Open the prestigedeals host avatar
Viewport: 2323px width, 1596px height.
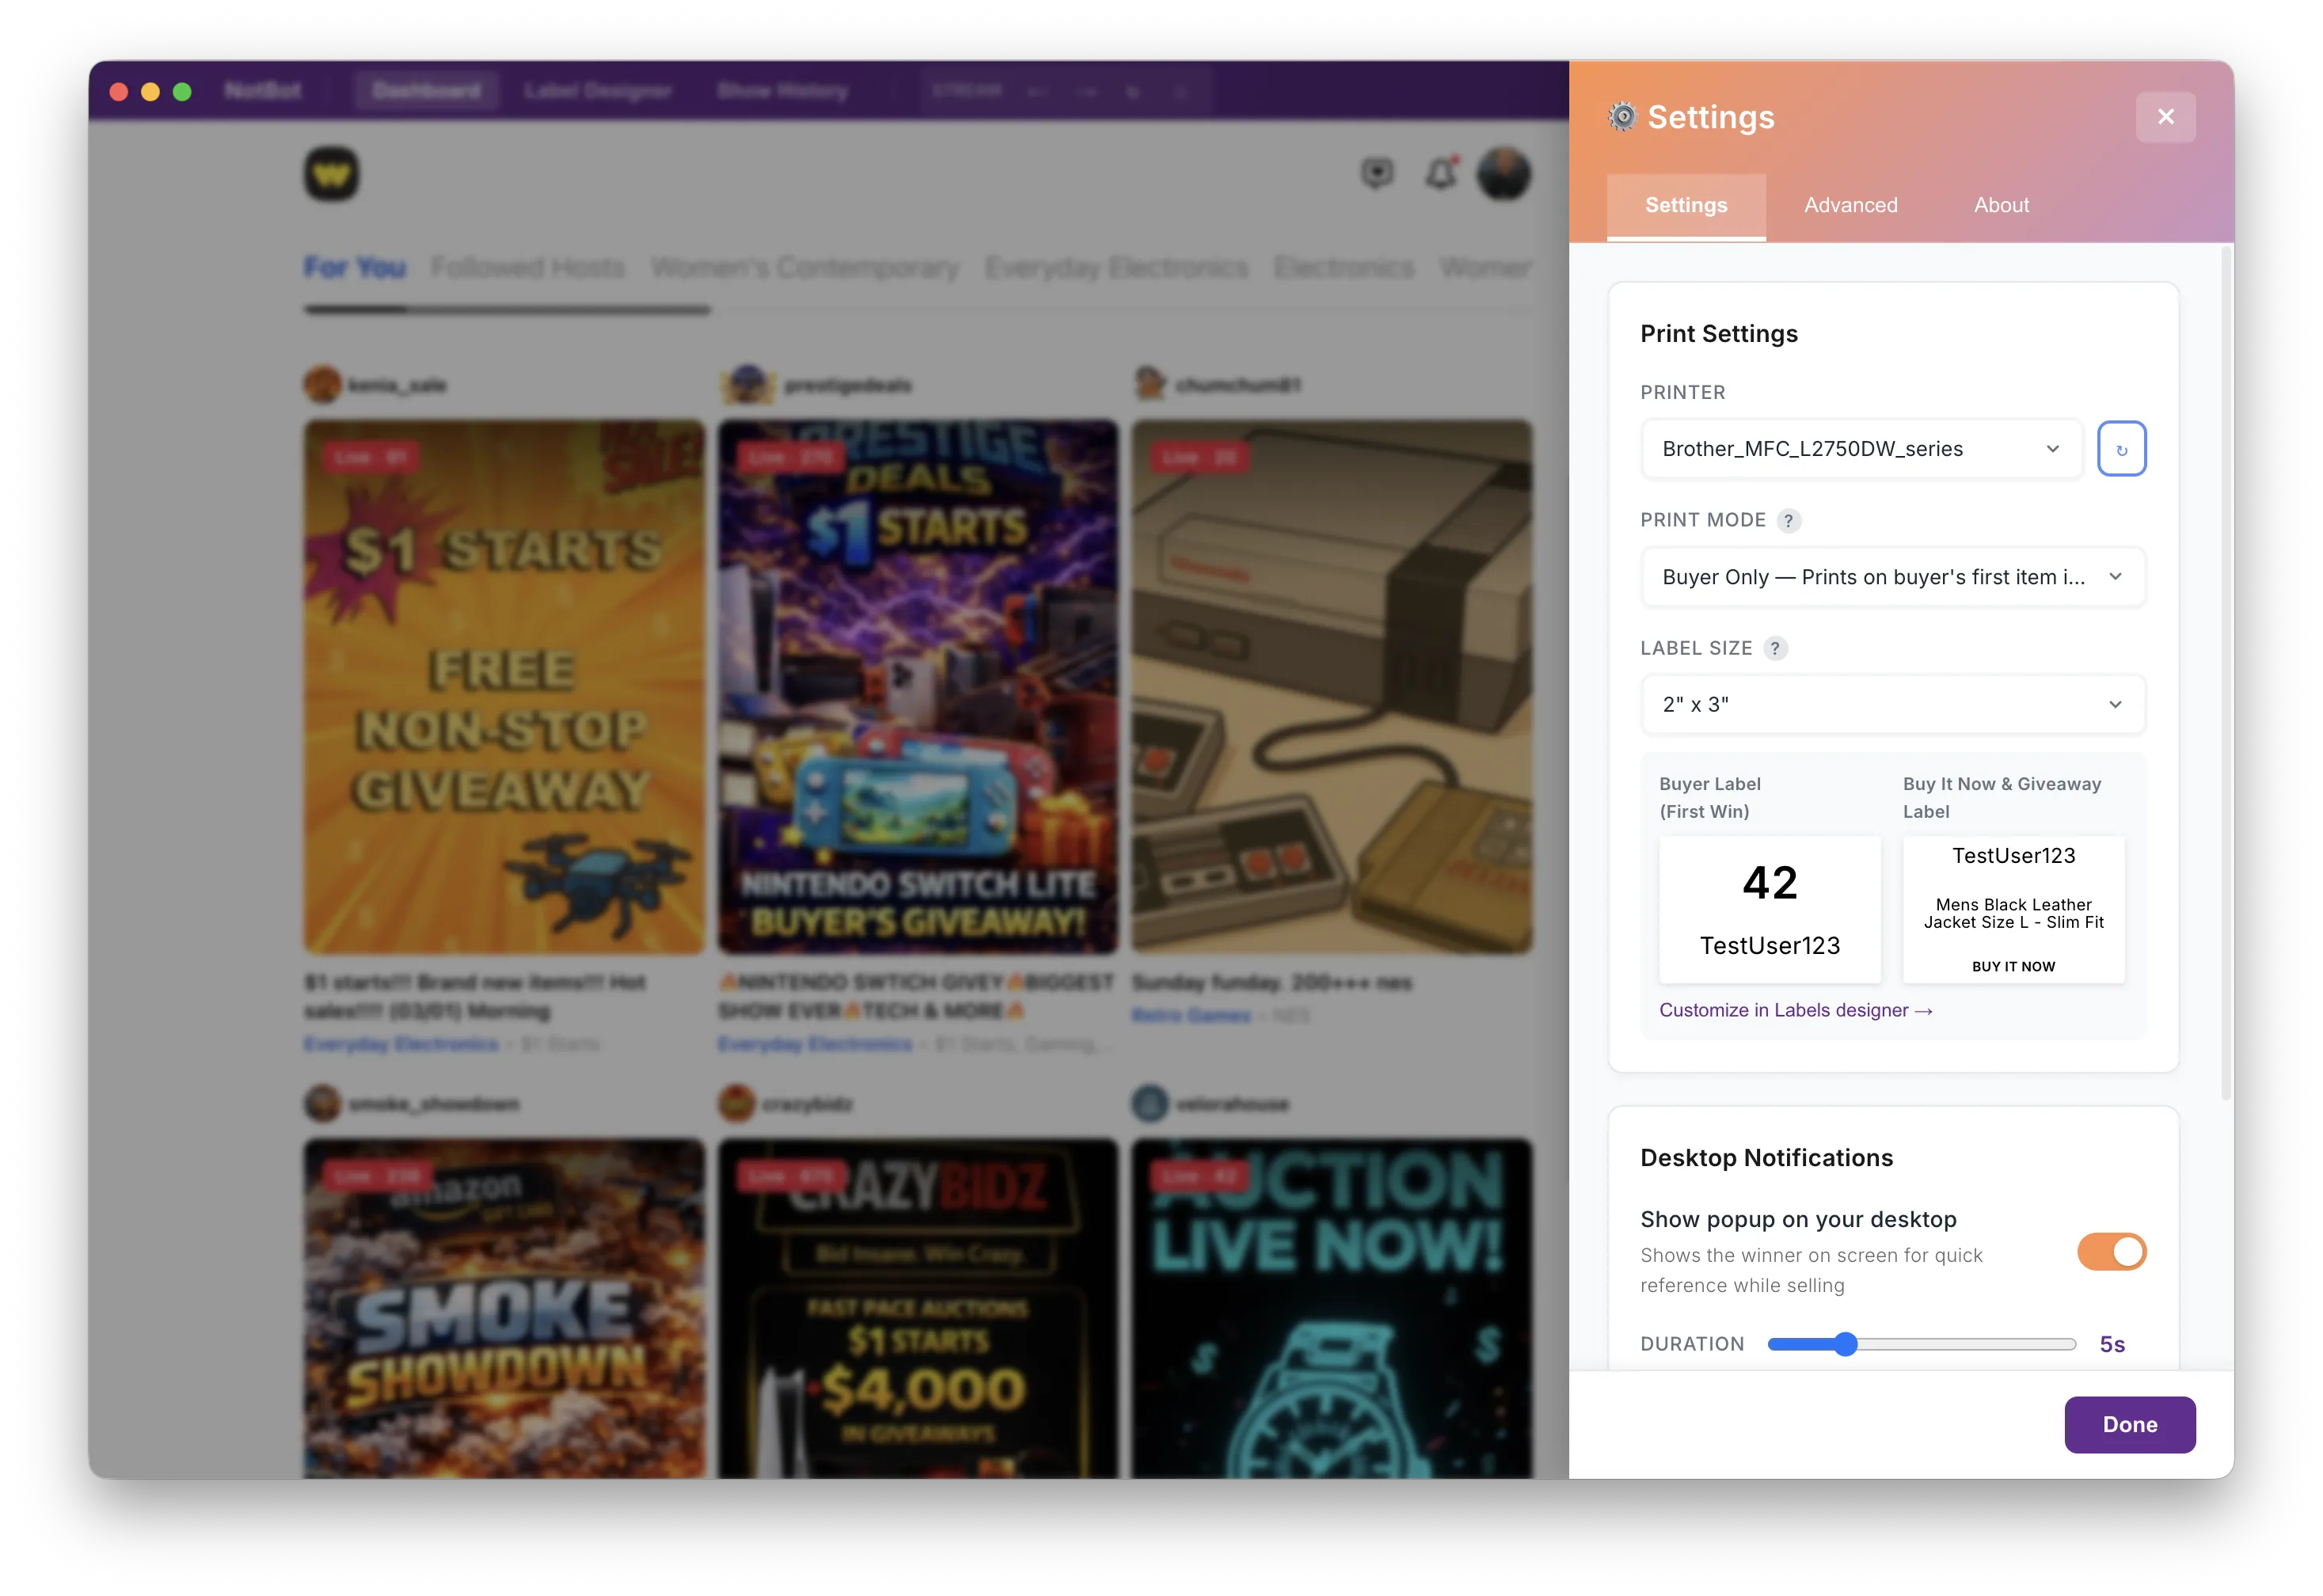coord(748,385)
